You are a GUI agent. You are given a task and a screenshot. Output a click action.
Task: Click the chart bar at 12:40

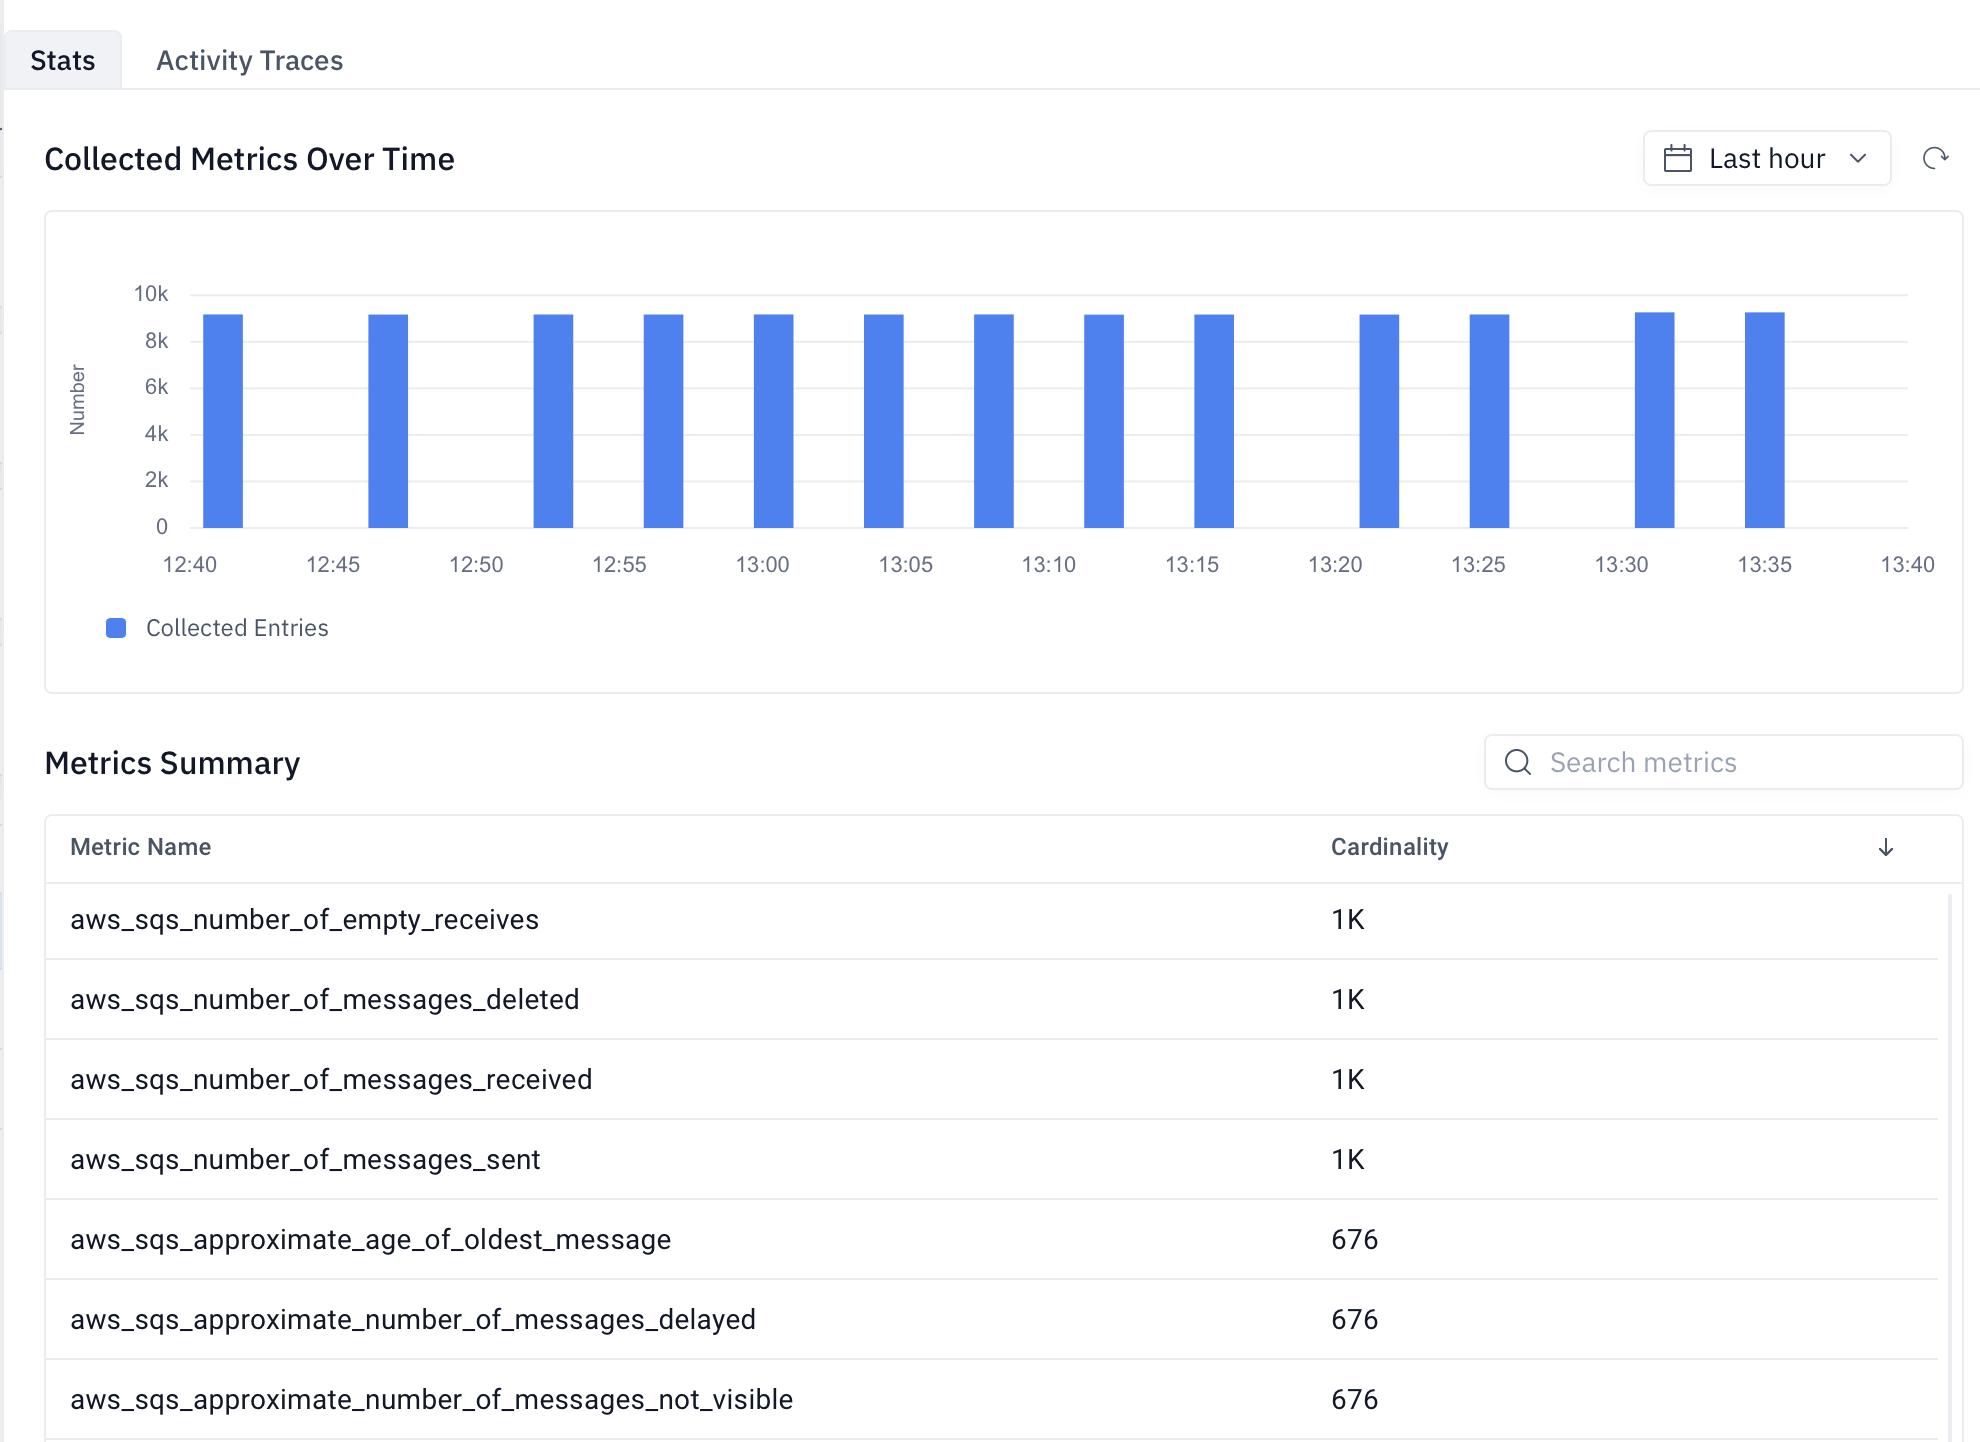pyautogui.click(x=223, y=420)
